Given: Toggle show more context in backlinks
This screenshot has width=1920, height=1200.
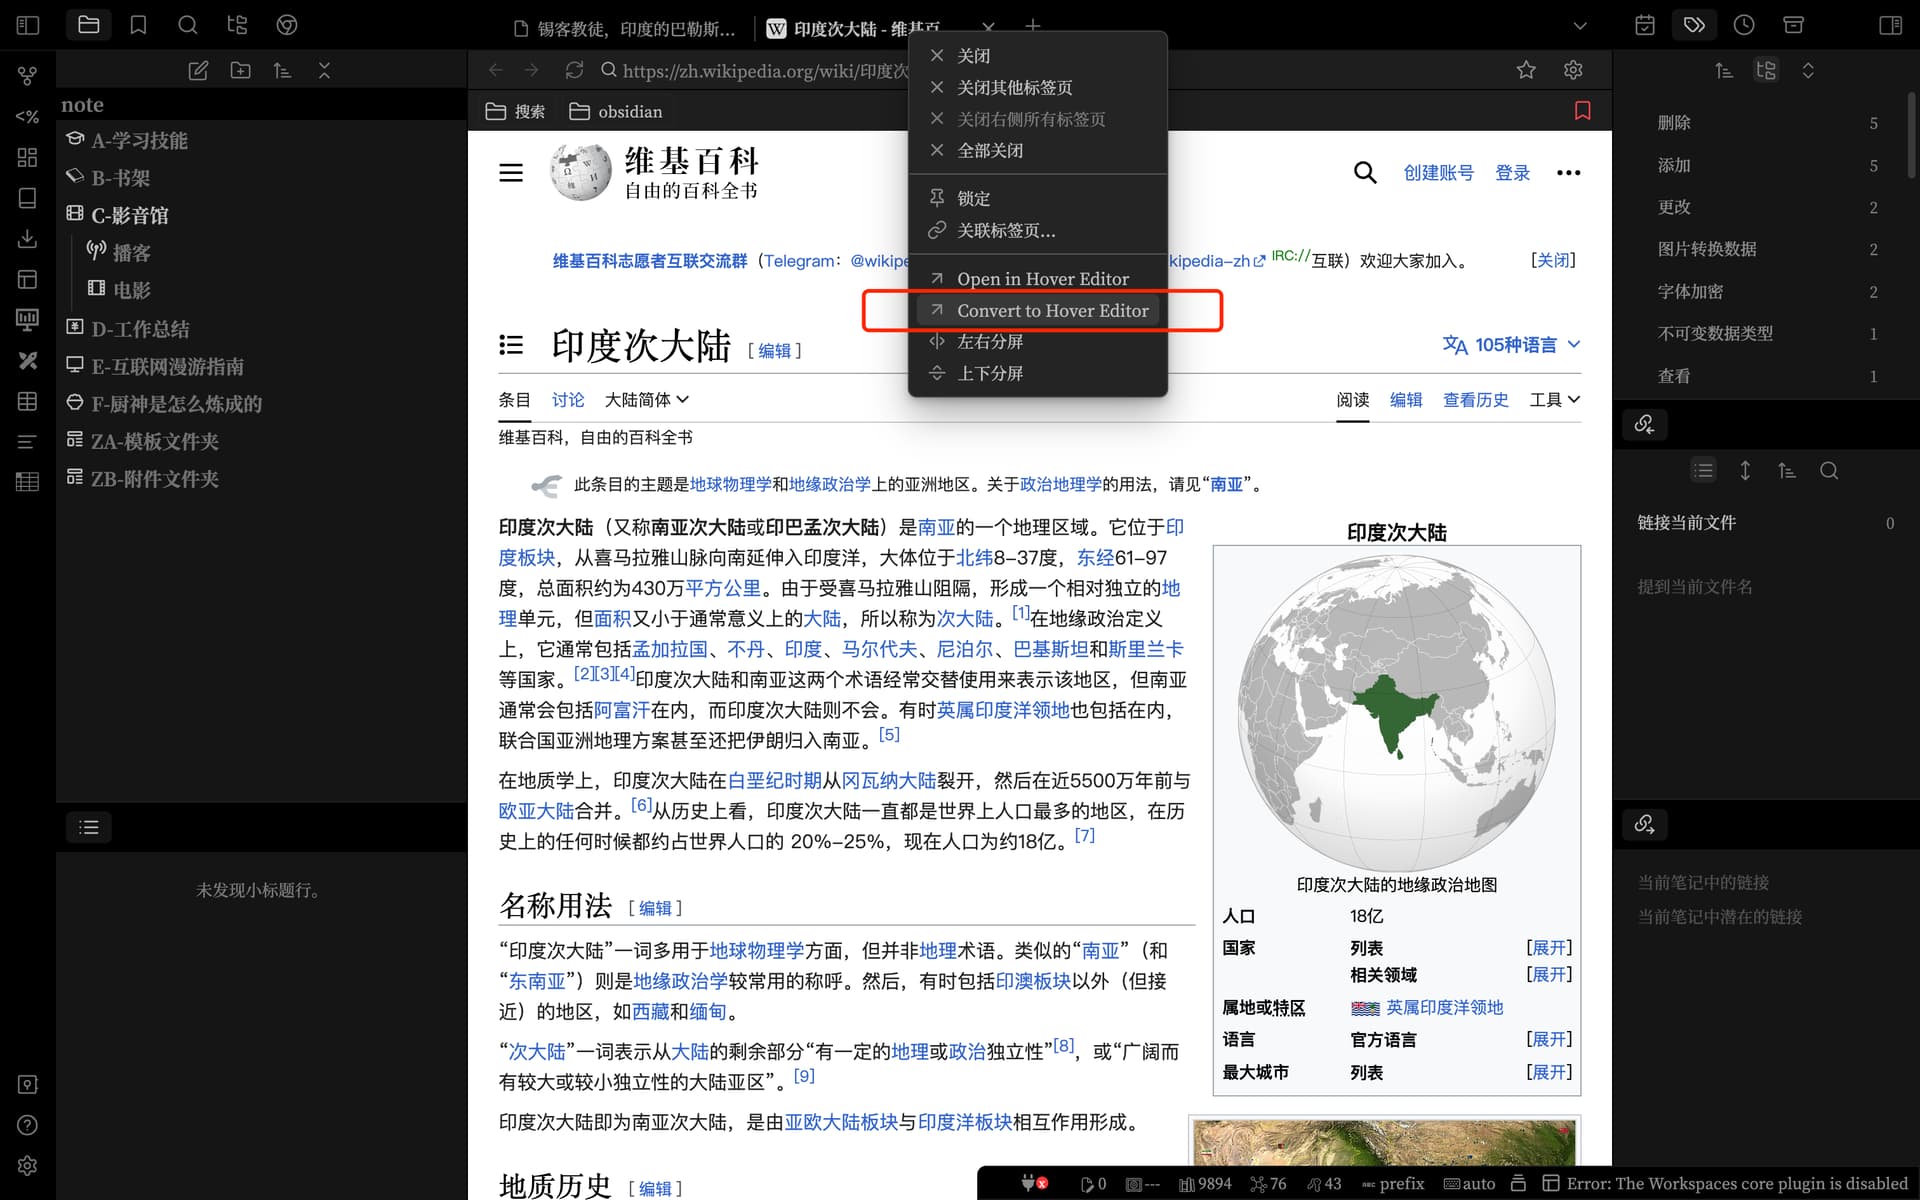Looking at the screenshot, I should (x=1745, y=470).
